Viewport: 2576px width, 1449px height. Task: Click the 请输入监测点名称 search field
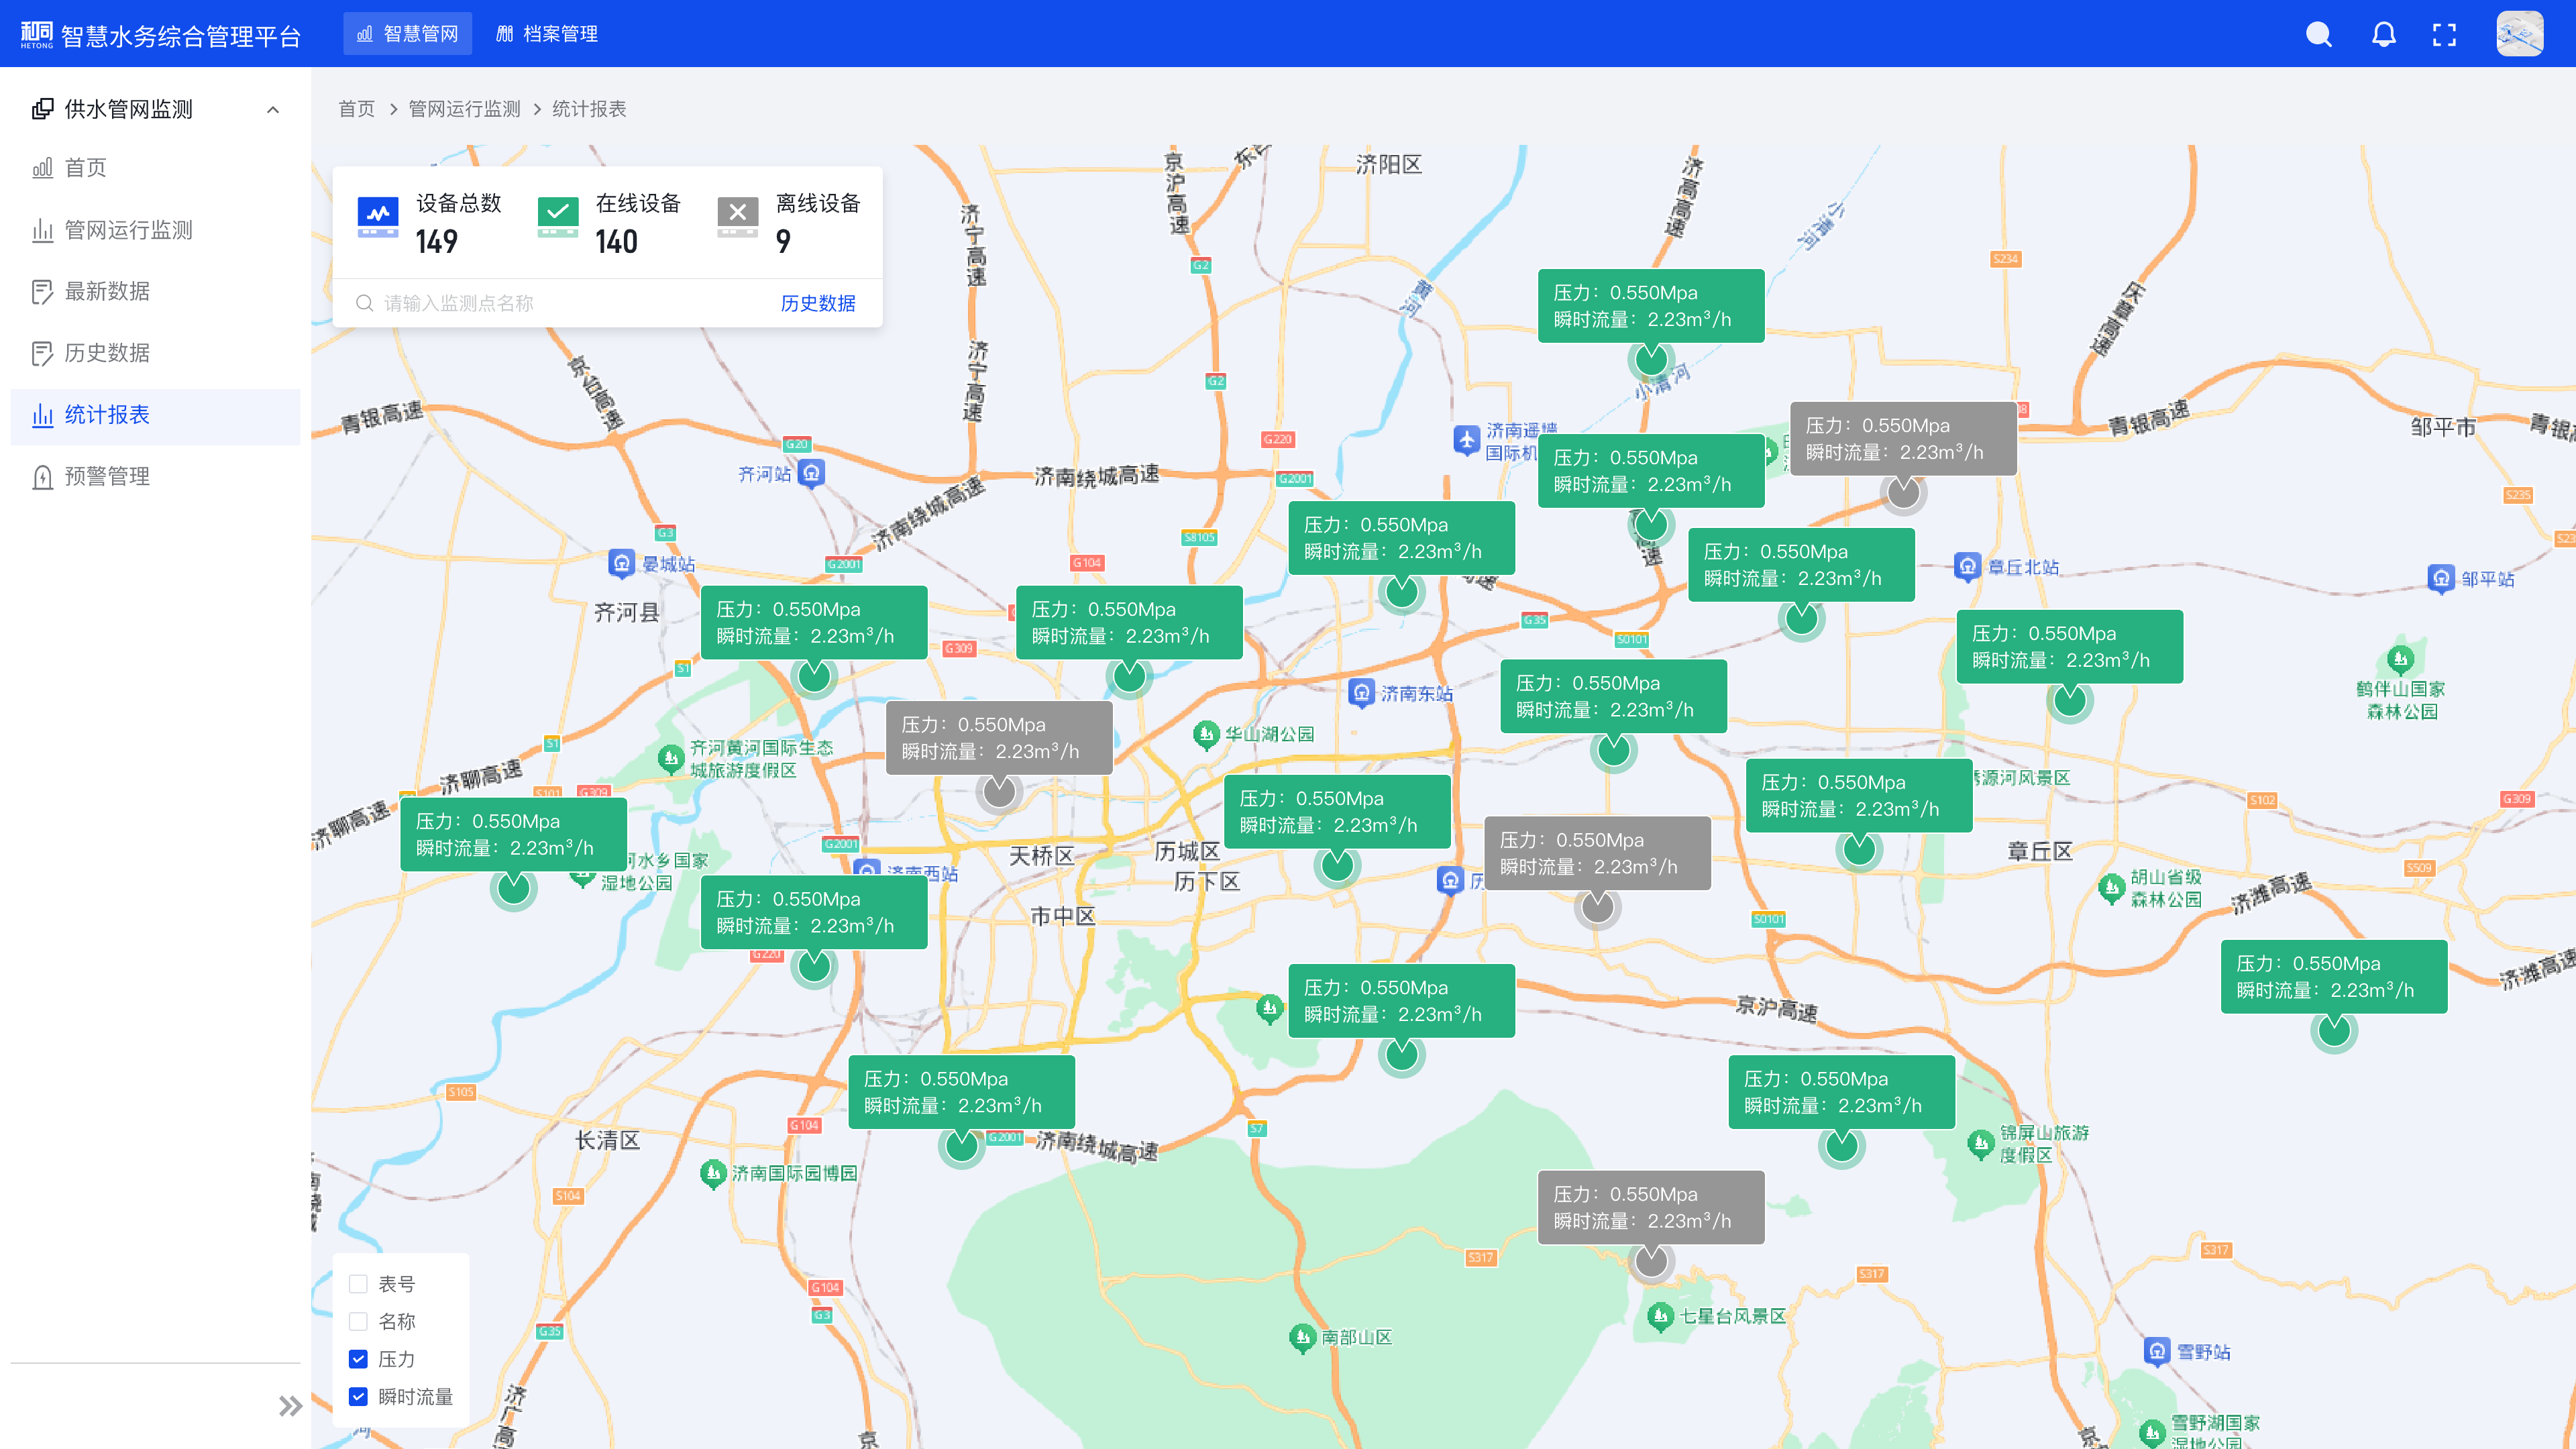pyautogui.click(x=500, y=303)
